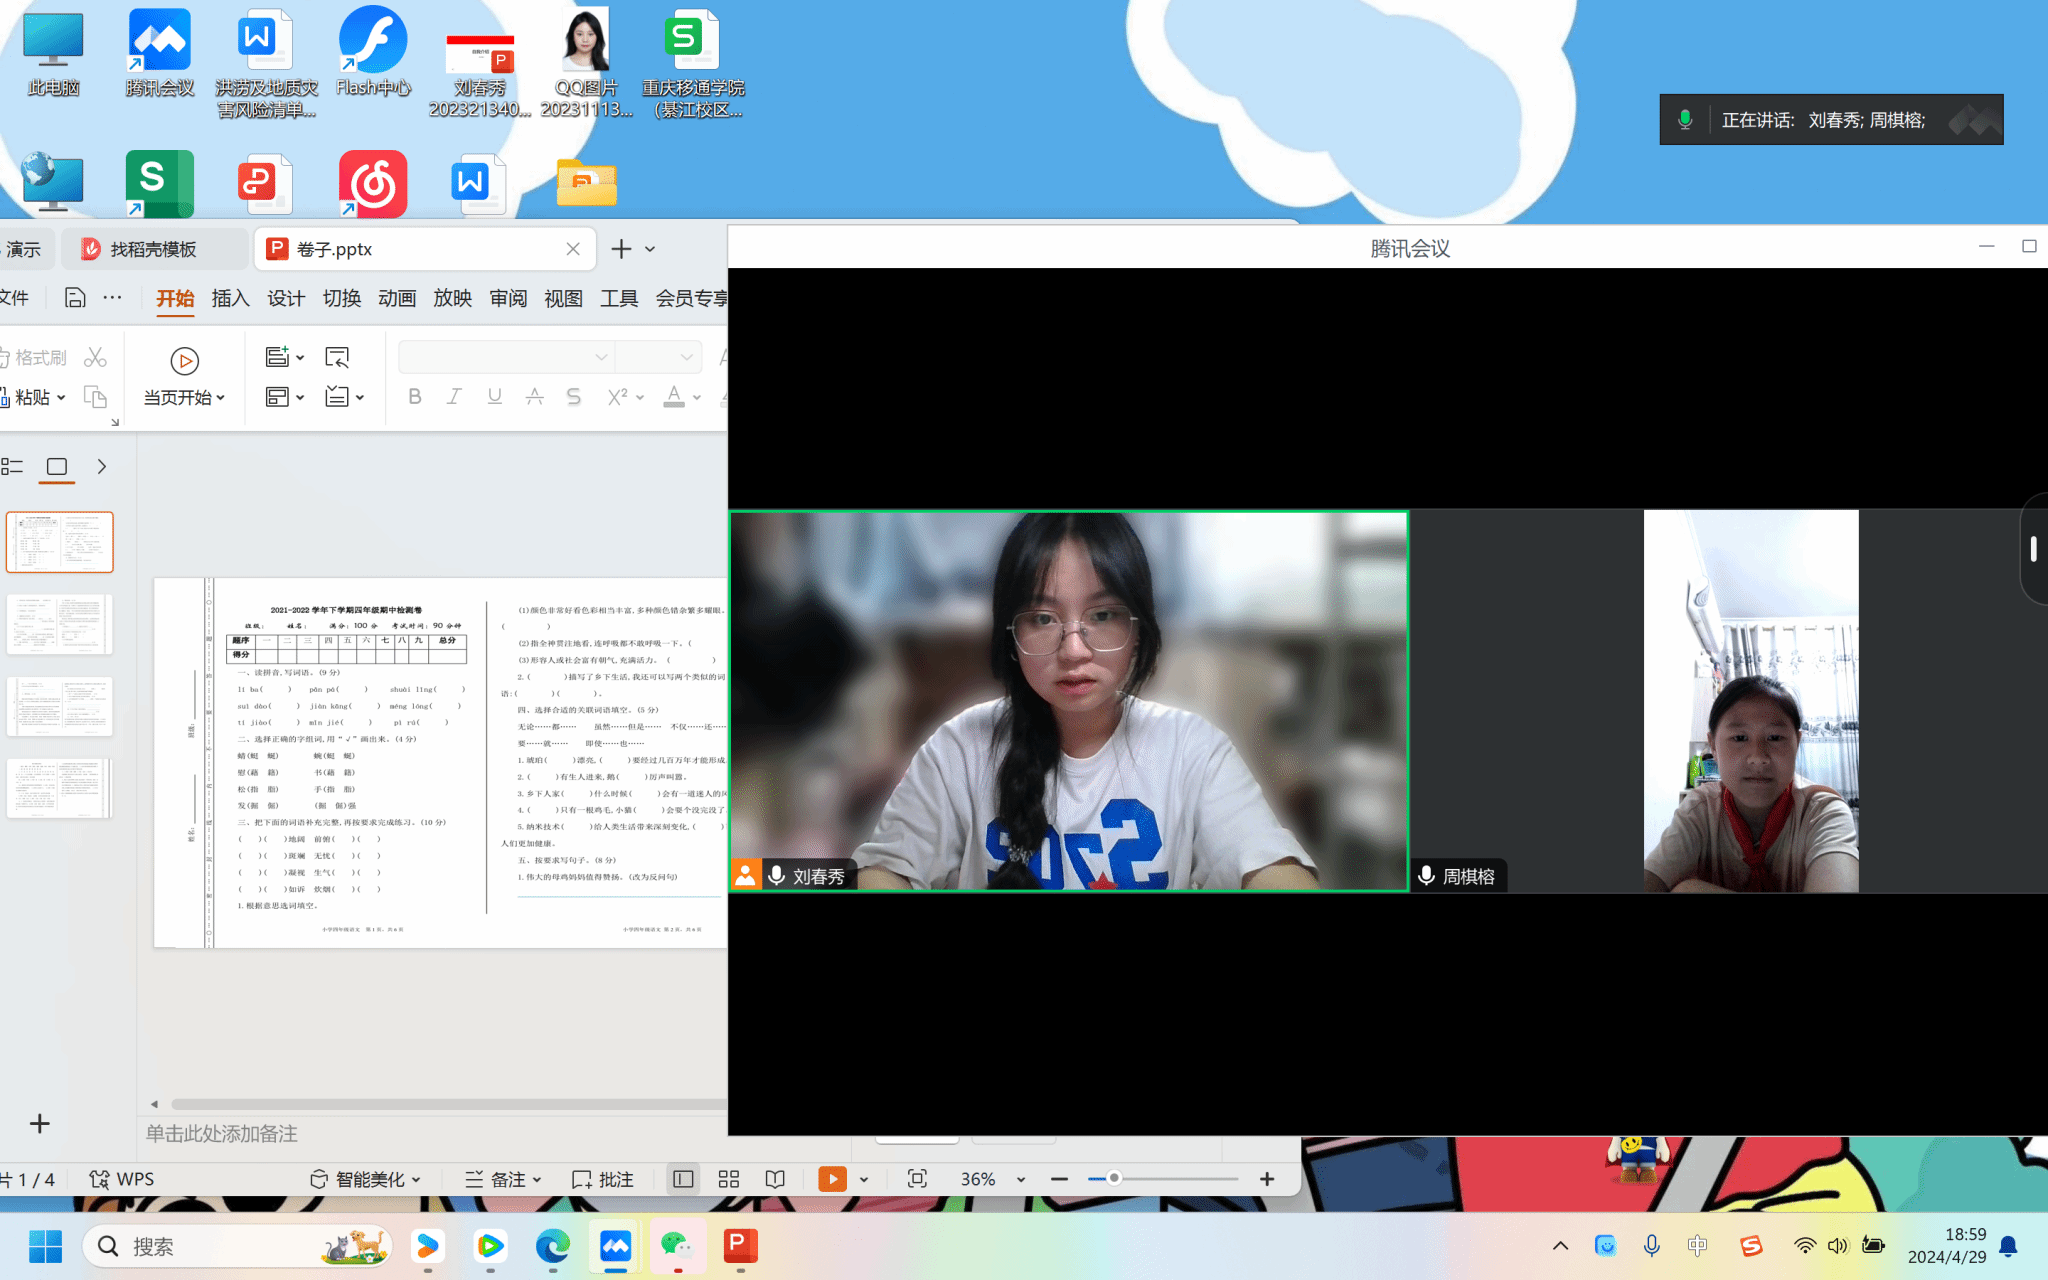Switch to the 找稻壳模板 tab
The width and height of the screenshot is (2048, 1280).
pos(153,249)
